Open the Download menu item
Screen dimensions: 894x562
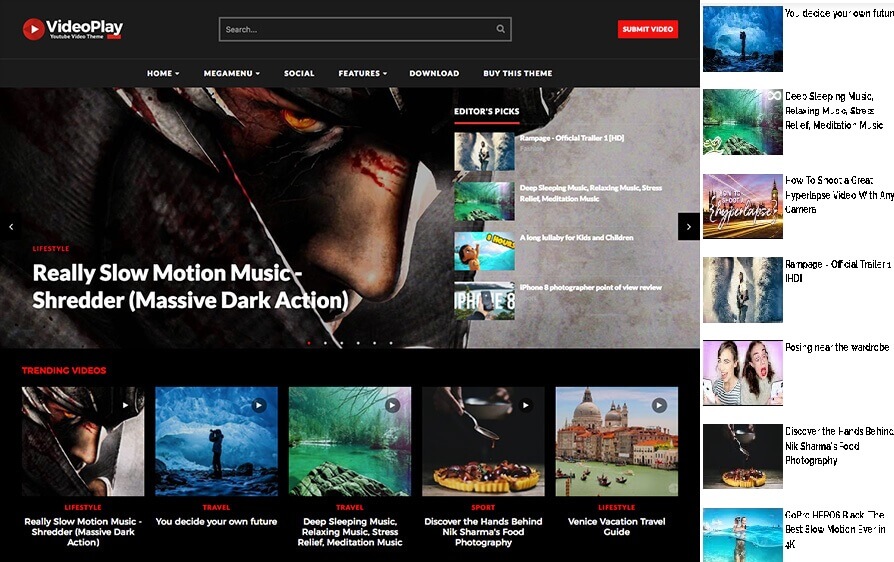[434, 73]
